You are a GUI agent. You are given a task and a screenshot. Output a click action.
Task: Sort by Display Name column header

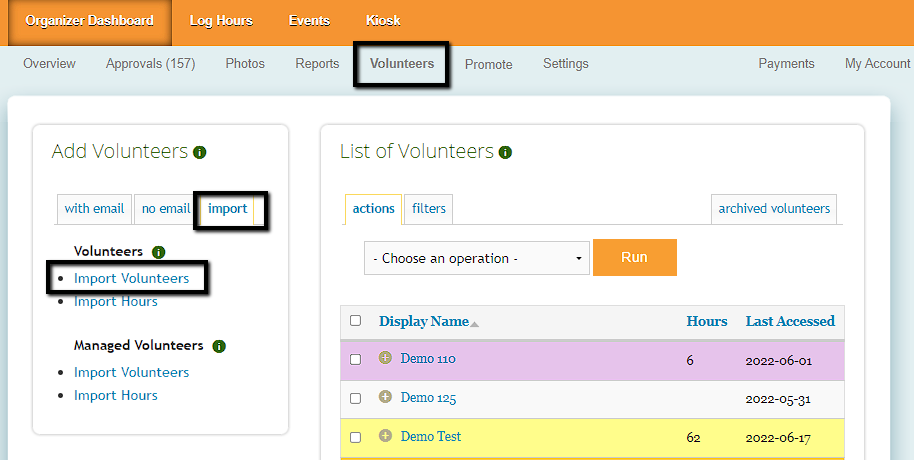[424, 321]
